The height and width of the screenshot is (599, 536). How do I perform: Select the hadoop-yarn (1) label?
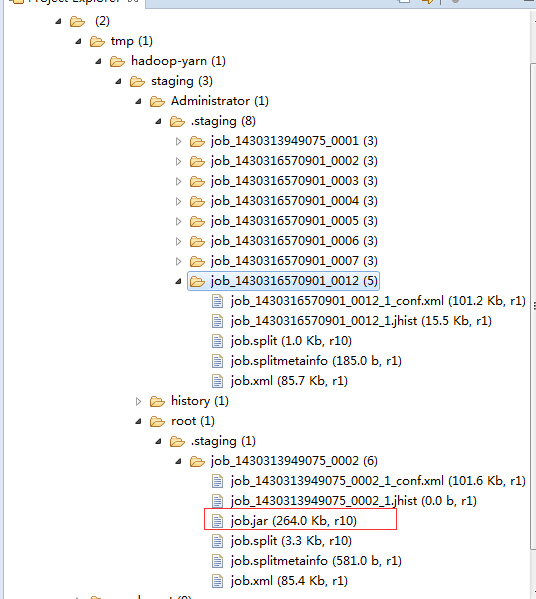[178, 61]
